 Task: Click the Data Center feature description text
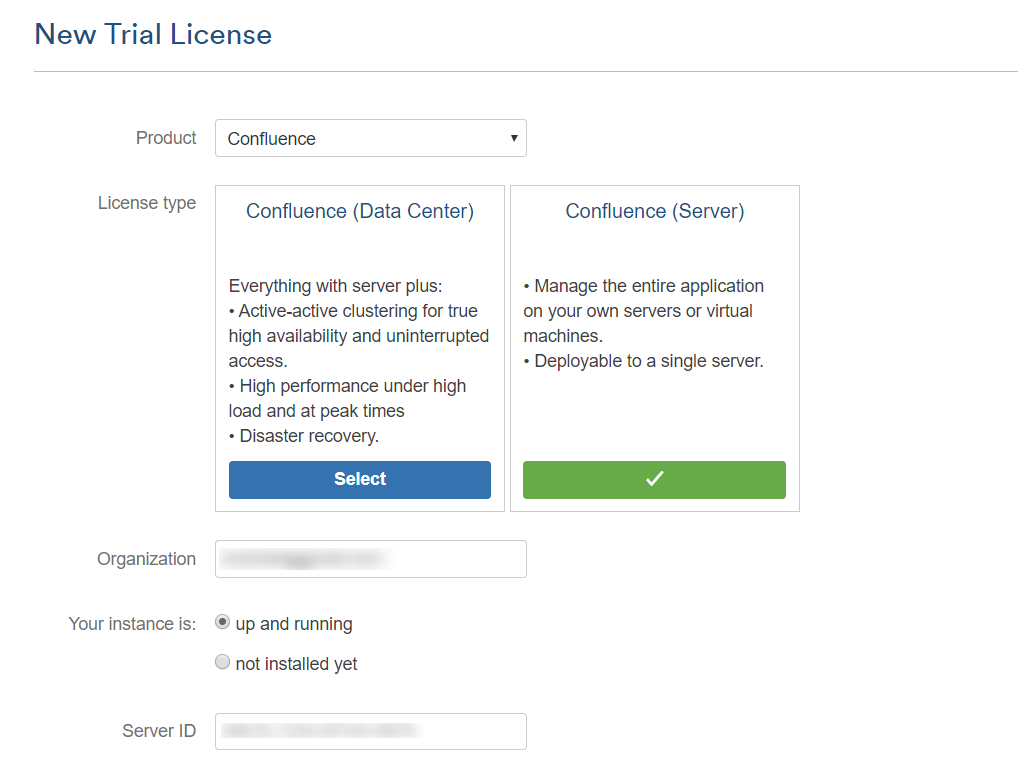click(x=359, y=361)
